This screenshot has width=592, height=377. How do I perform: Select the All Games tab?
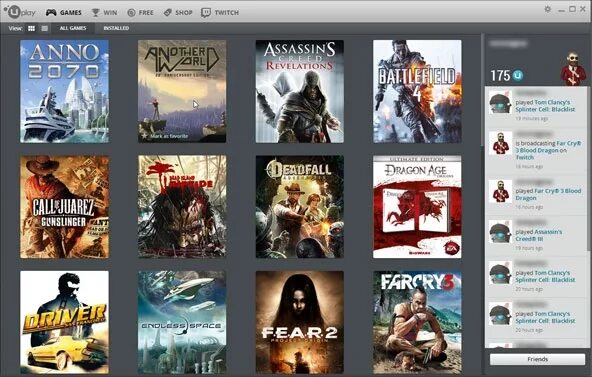(x=73, y=28)
